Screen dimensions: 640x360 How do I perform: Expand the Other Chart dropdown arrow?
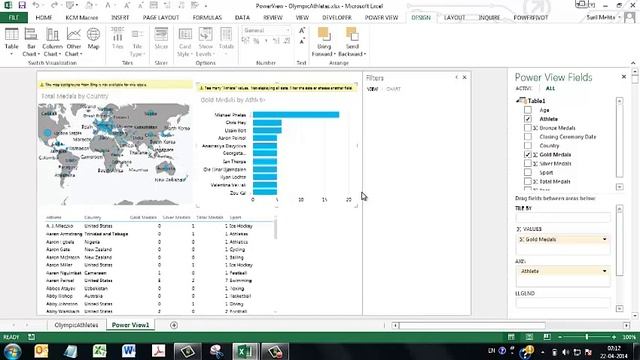point(81,54)
